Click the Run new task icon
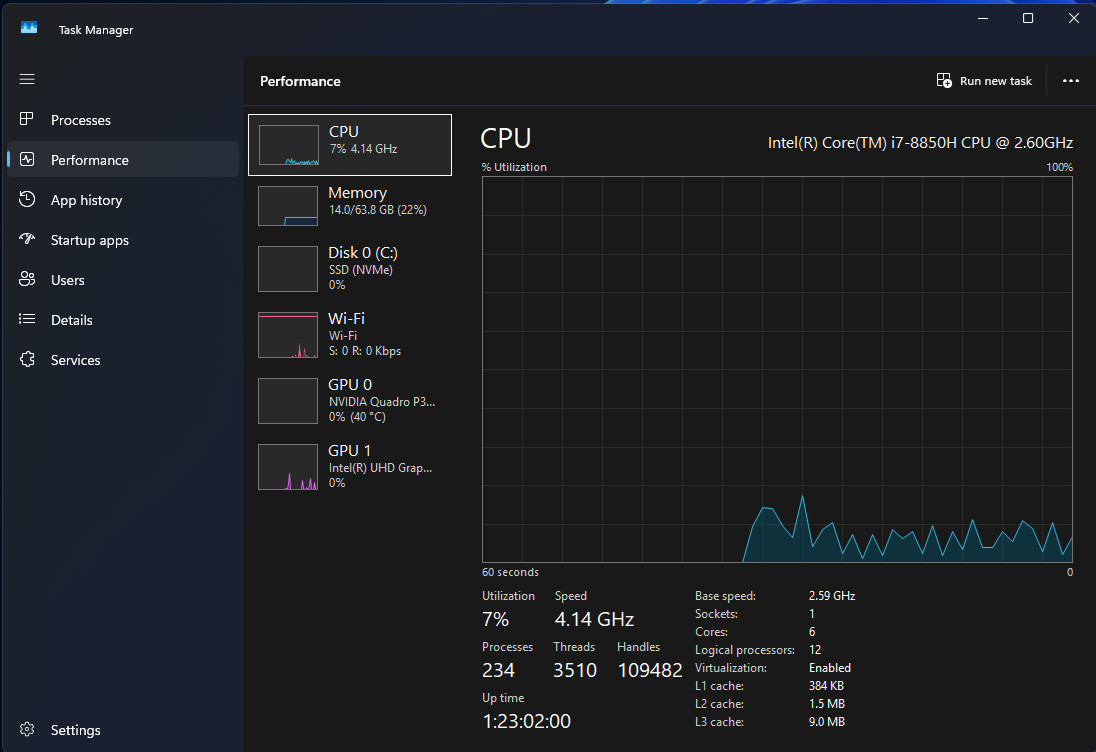The width and height of the screenshot is (1096, 752). 944,80
